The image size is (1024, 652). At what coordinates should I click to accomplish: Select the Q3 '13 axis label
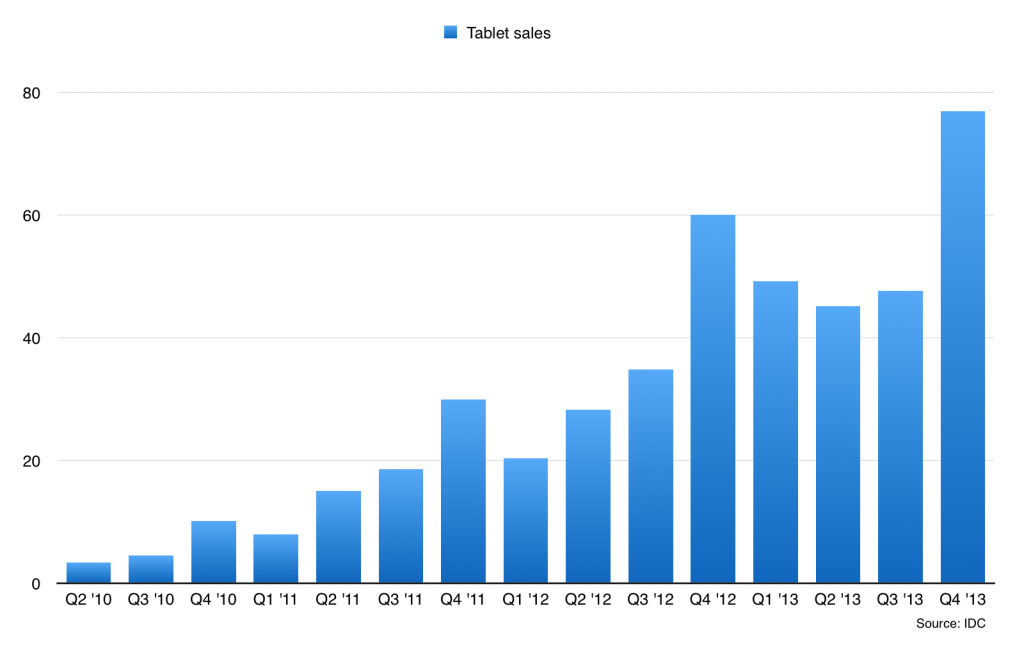(900, 600)
